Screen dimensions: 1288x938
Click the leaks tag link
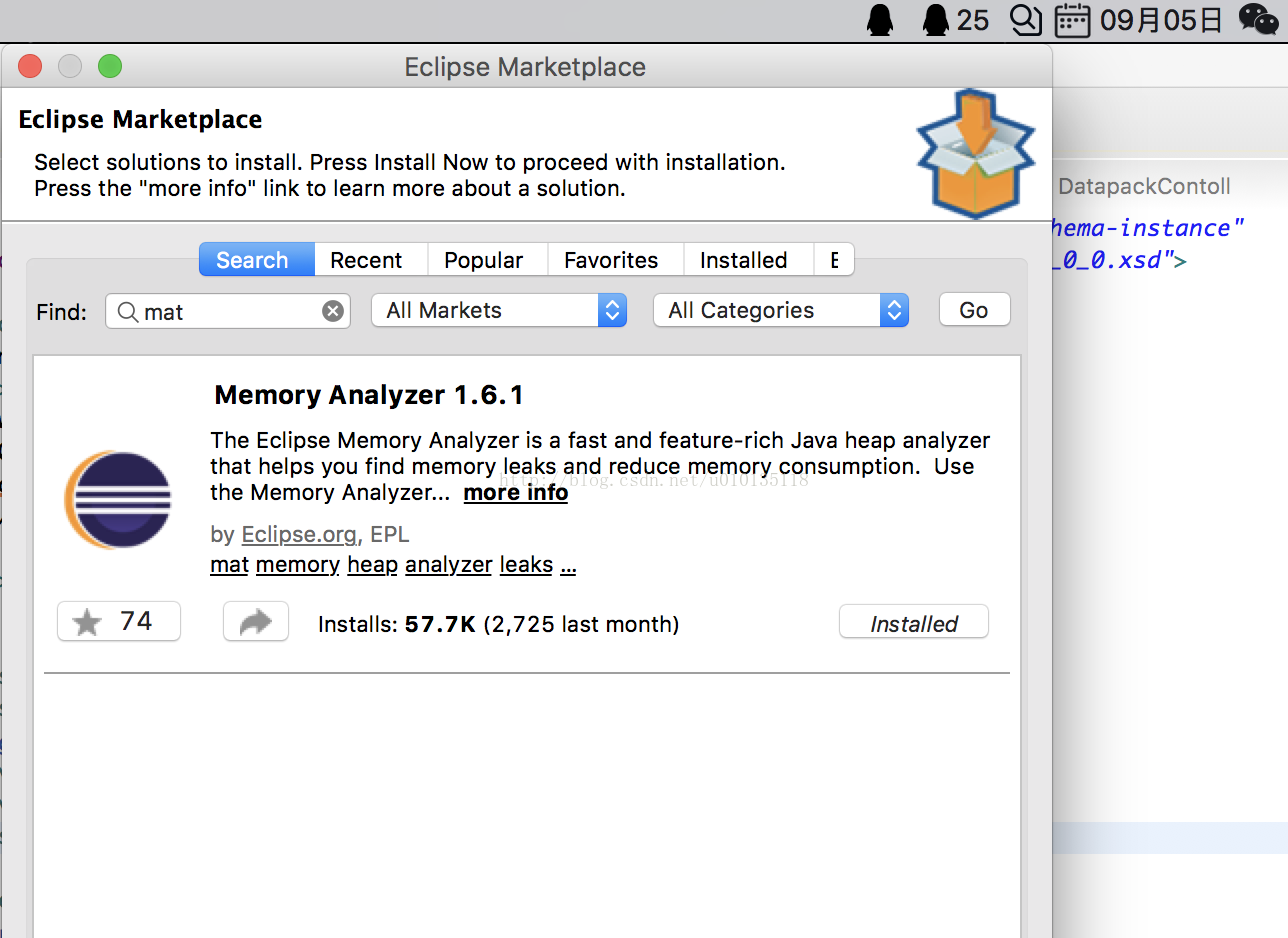526,565
